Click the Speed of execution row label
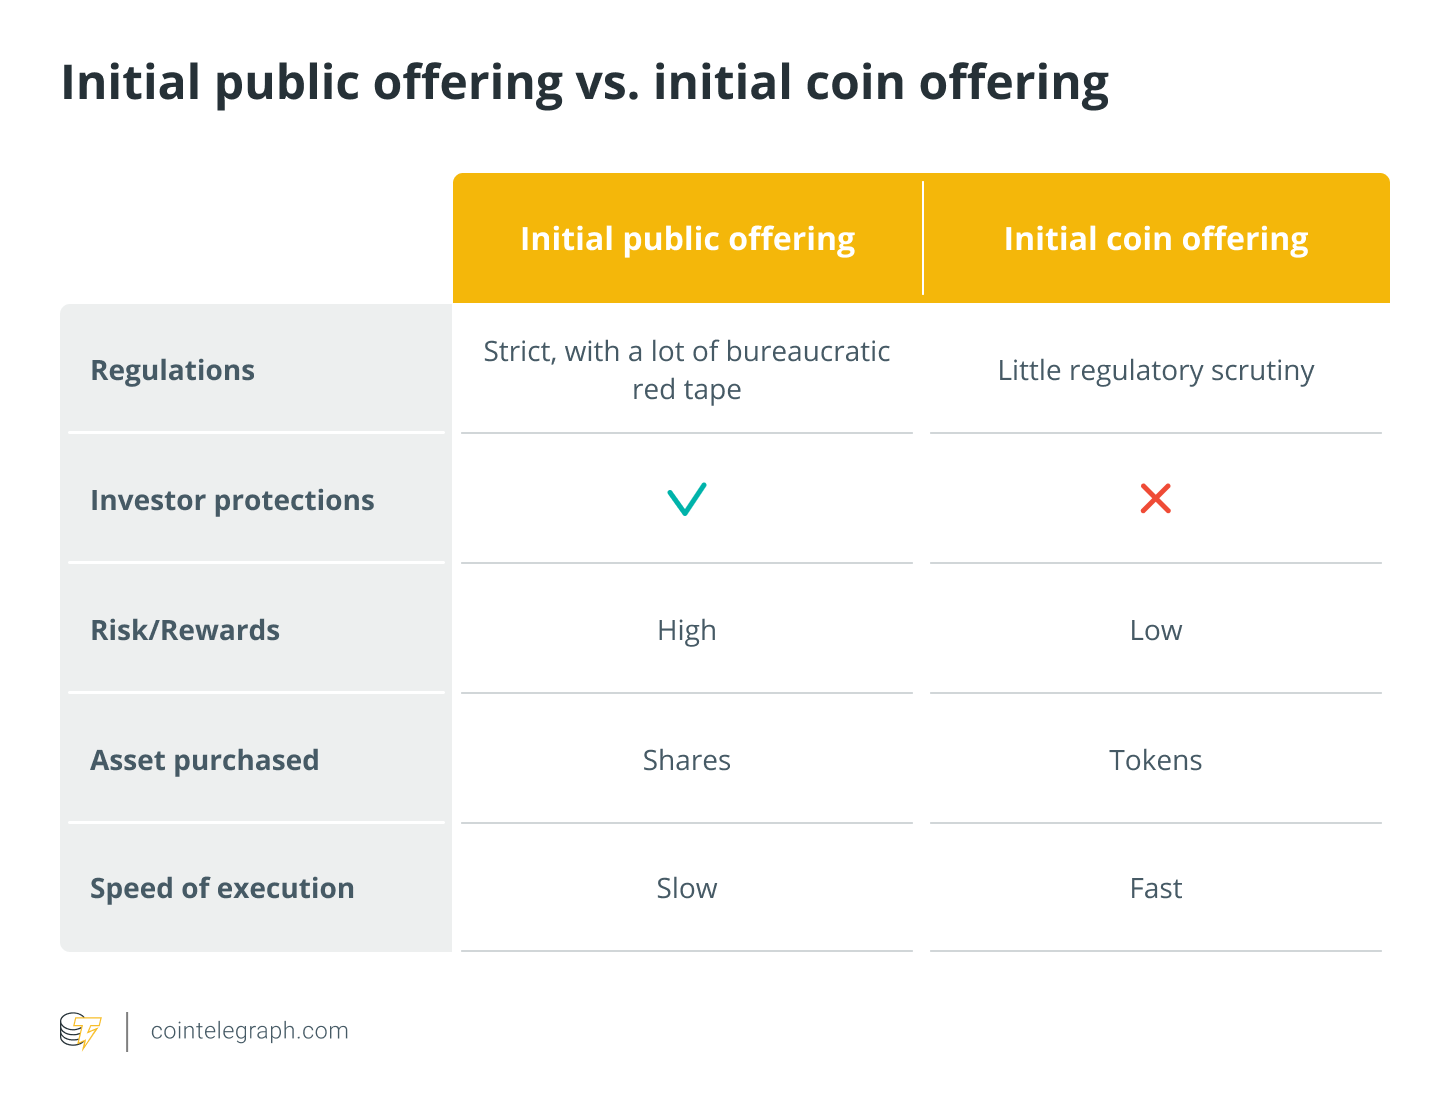 point(222,888)
